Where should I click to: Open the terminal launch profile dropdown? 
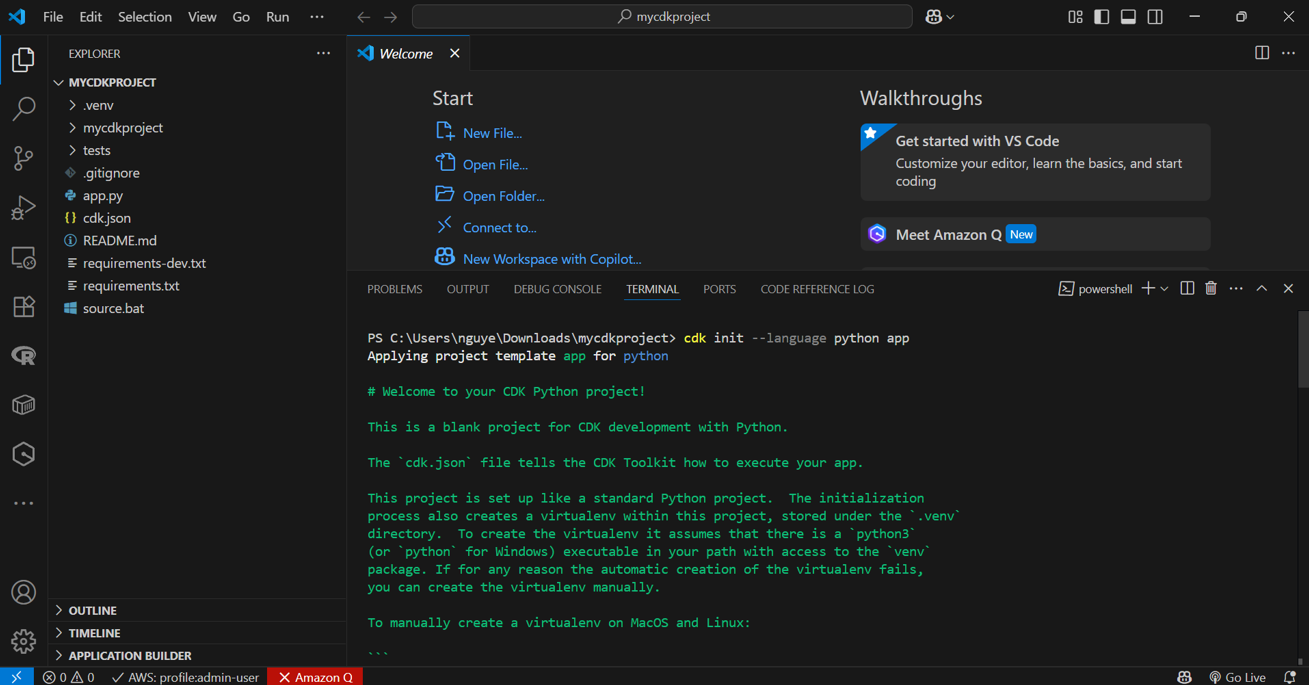[1166, 288]
